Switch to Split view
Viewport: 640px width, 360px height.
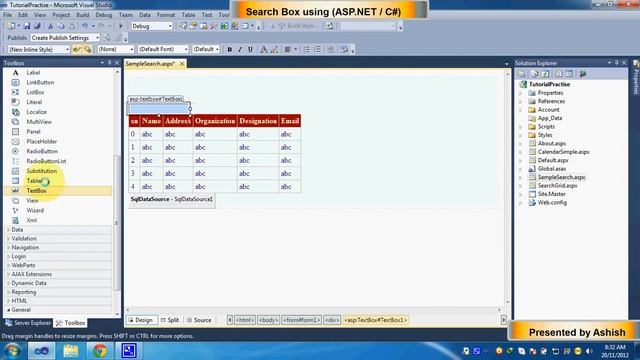pos(170,320)
